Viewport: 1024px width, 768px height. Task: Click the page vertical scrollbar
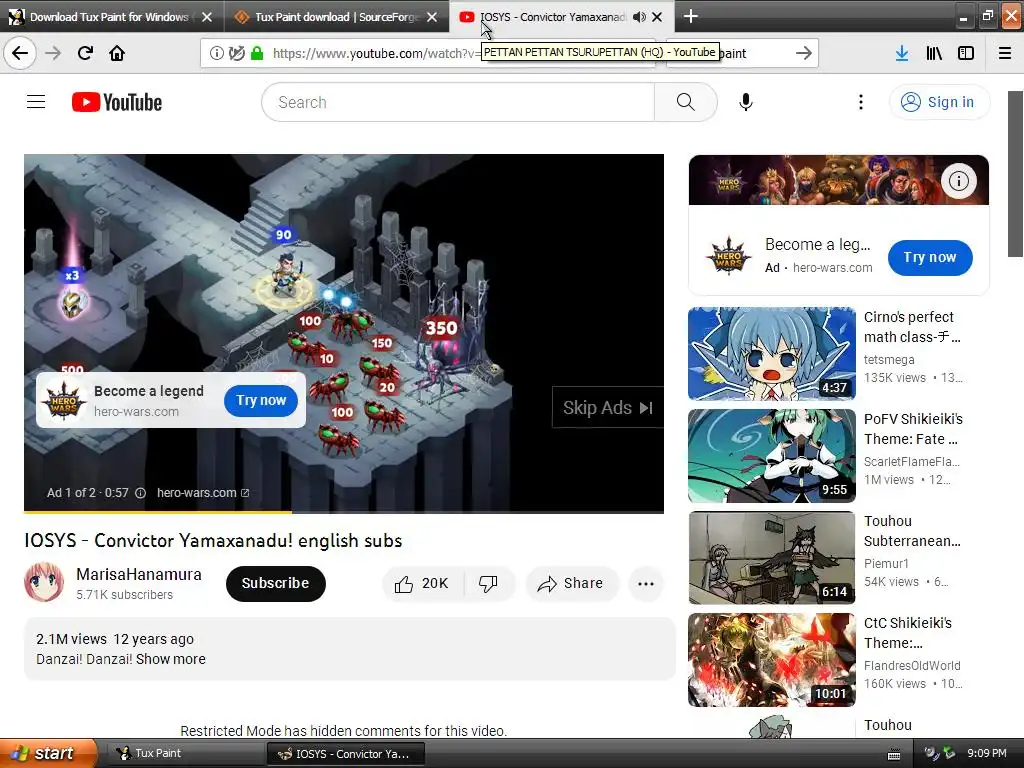(x=1015, y=174)
